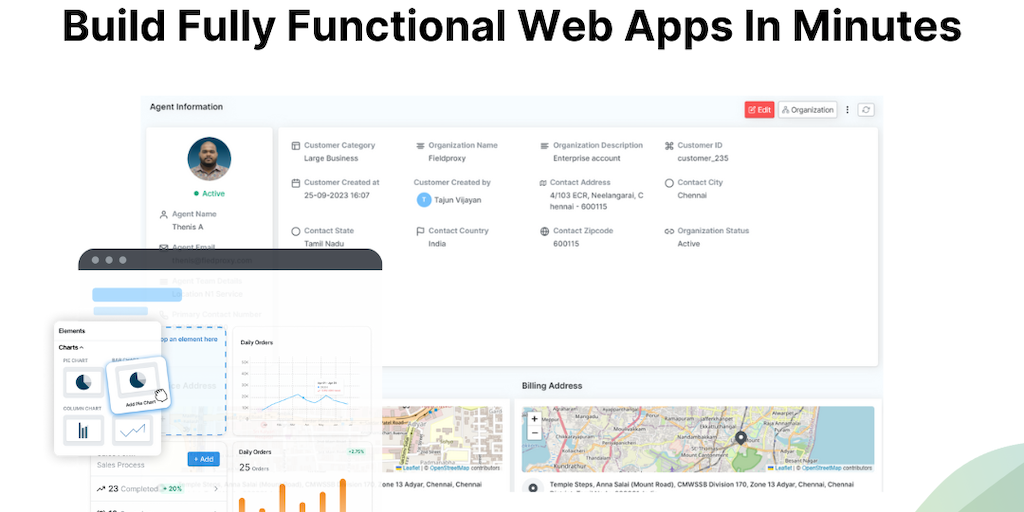This screenshot has width=1024, height=512.
Task: Click the '25 Orders' count
Action: 255,468
